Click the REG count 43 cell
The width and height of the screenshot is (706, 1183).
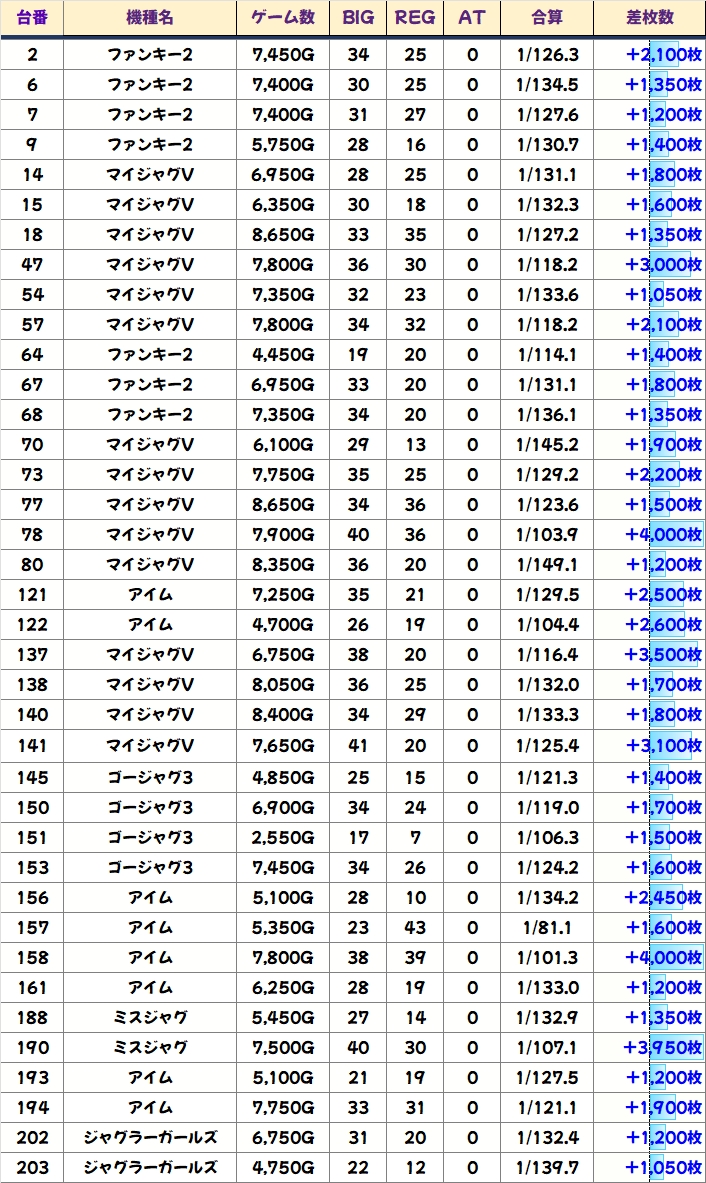point(415,928)
